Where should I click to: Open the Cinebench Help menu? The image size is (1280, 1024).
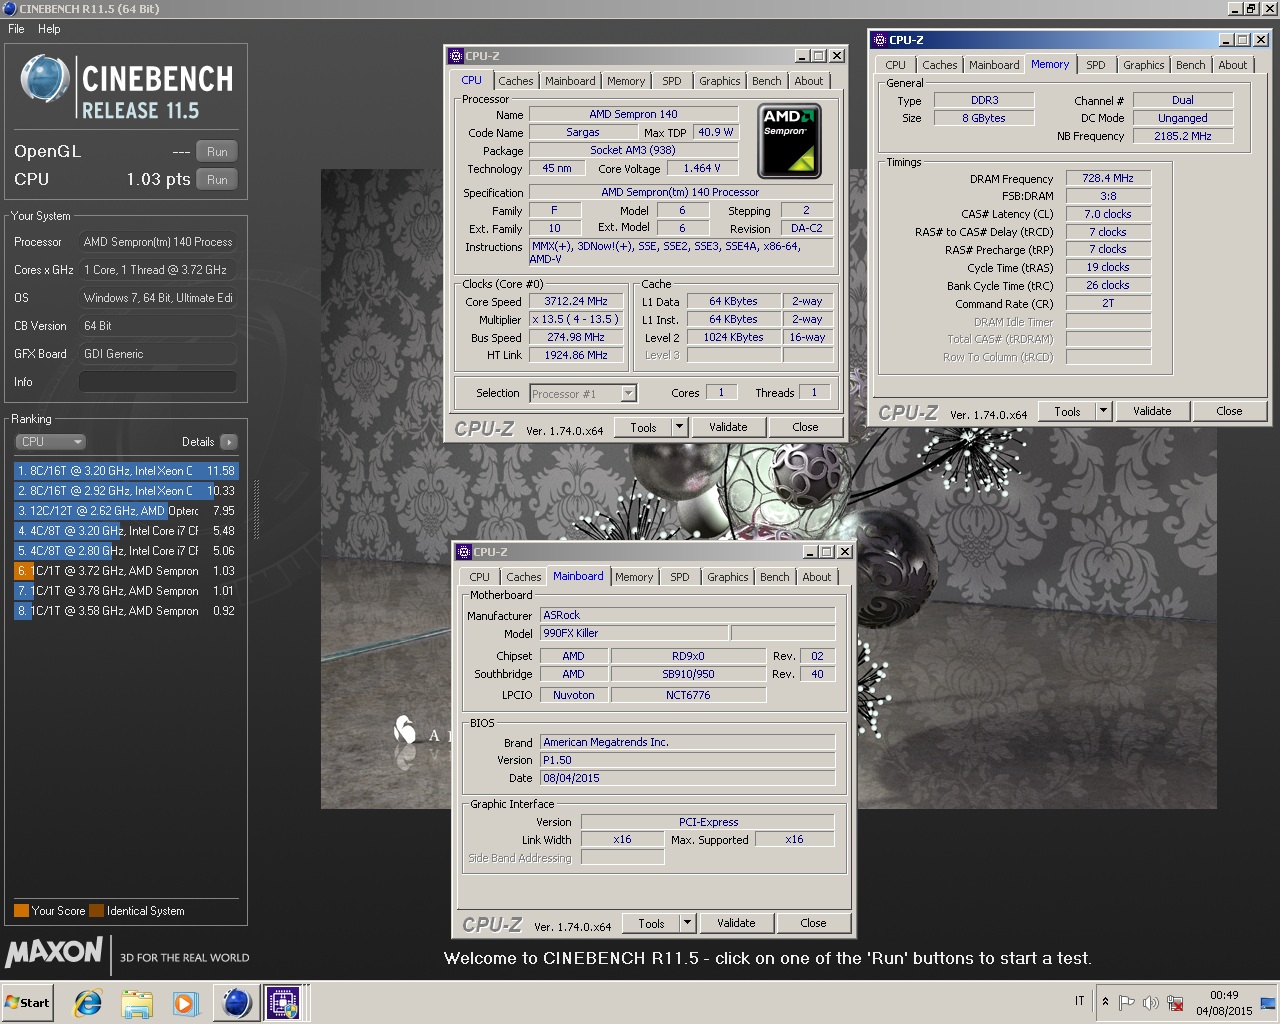pyautogui.click(x=49, y=29)
